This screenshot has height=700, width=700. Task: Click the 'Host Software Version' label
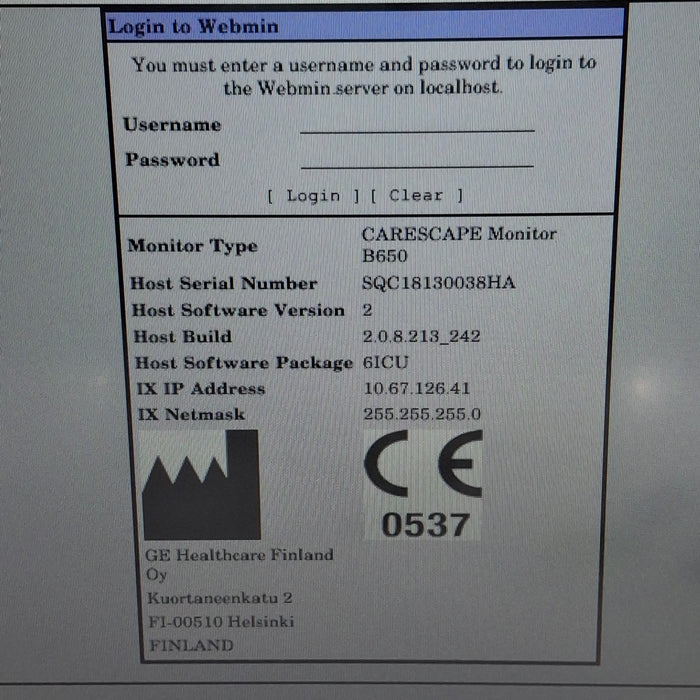238,310
